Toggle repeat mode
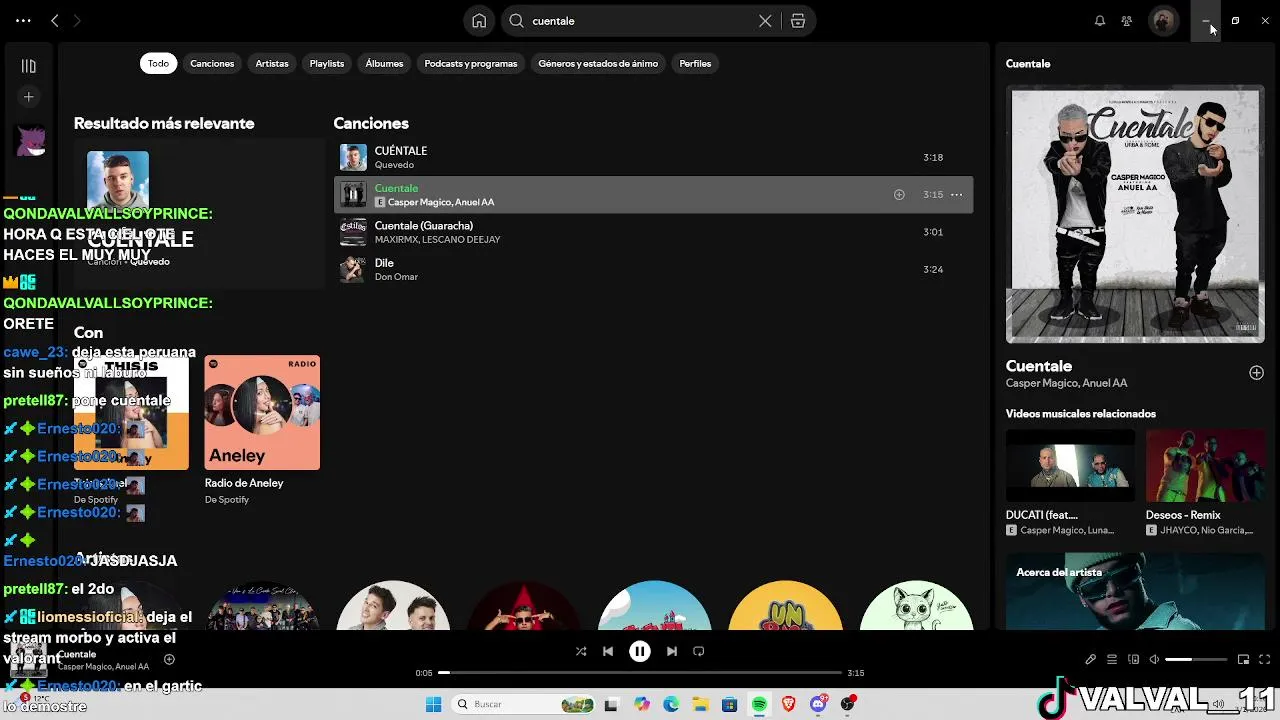Screen dimensions: 1280x720 699,651
